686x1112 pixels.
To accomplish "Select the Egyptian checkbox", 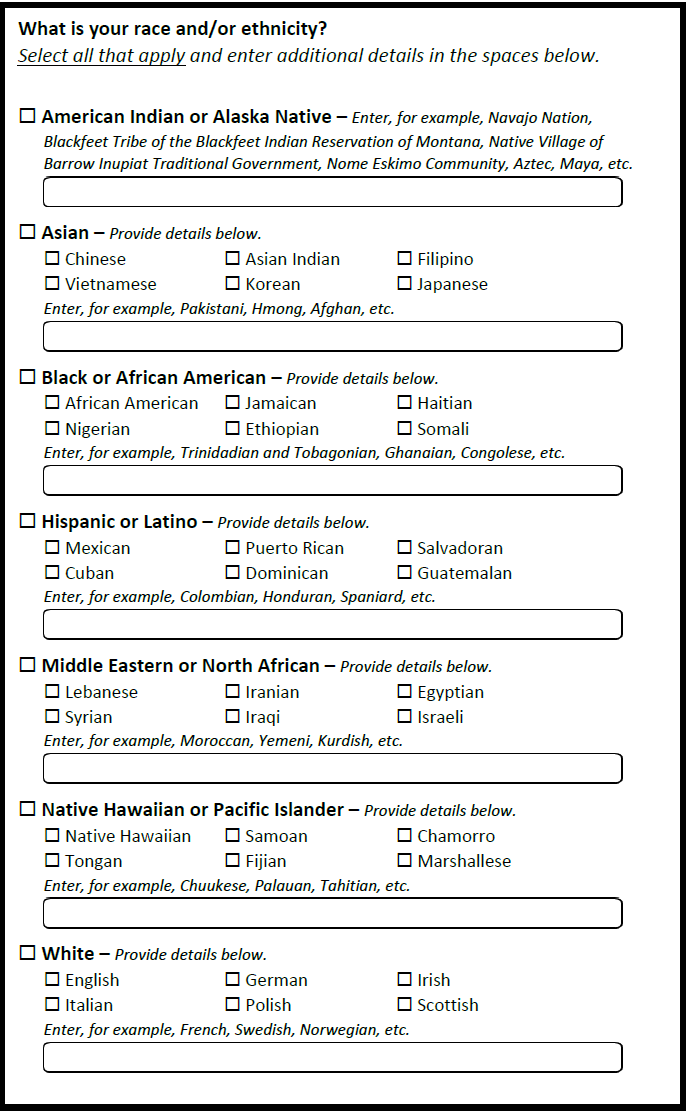I will pos(405,692).
